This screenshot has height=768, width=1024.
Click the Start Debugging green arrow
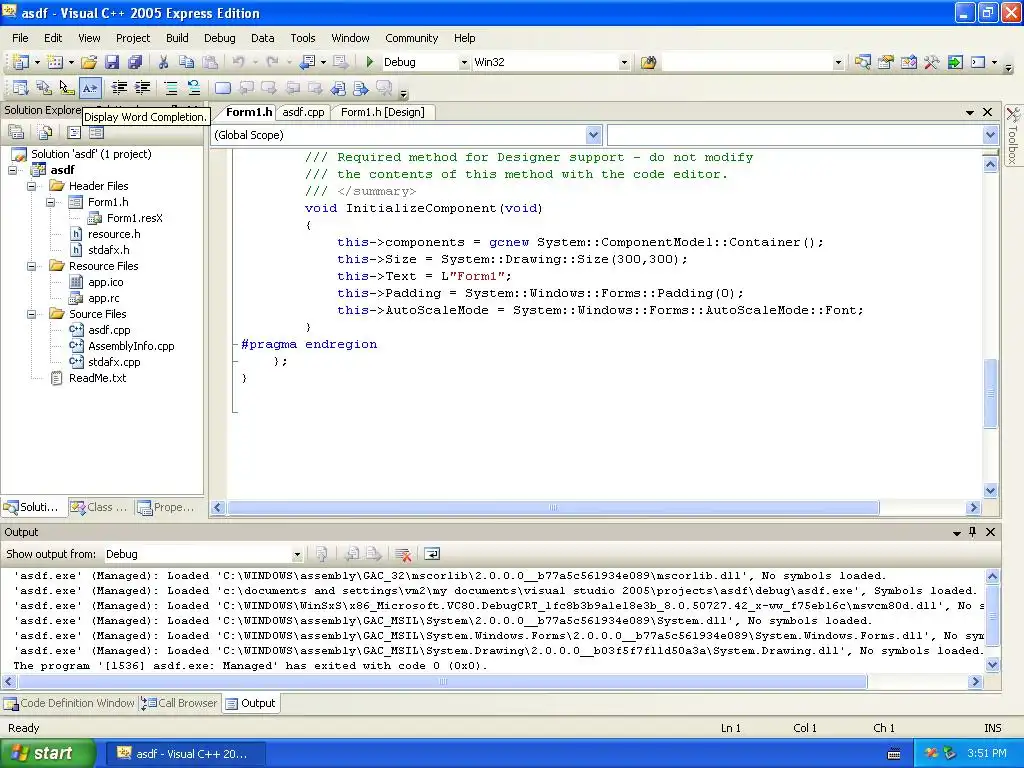[370, 62]
